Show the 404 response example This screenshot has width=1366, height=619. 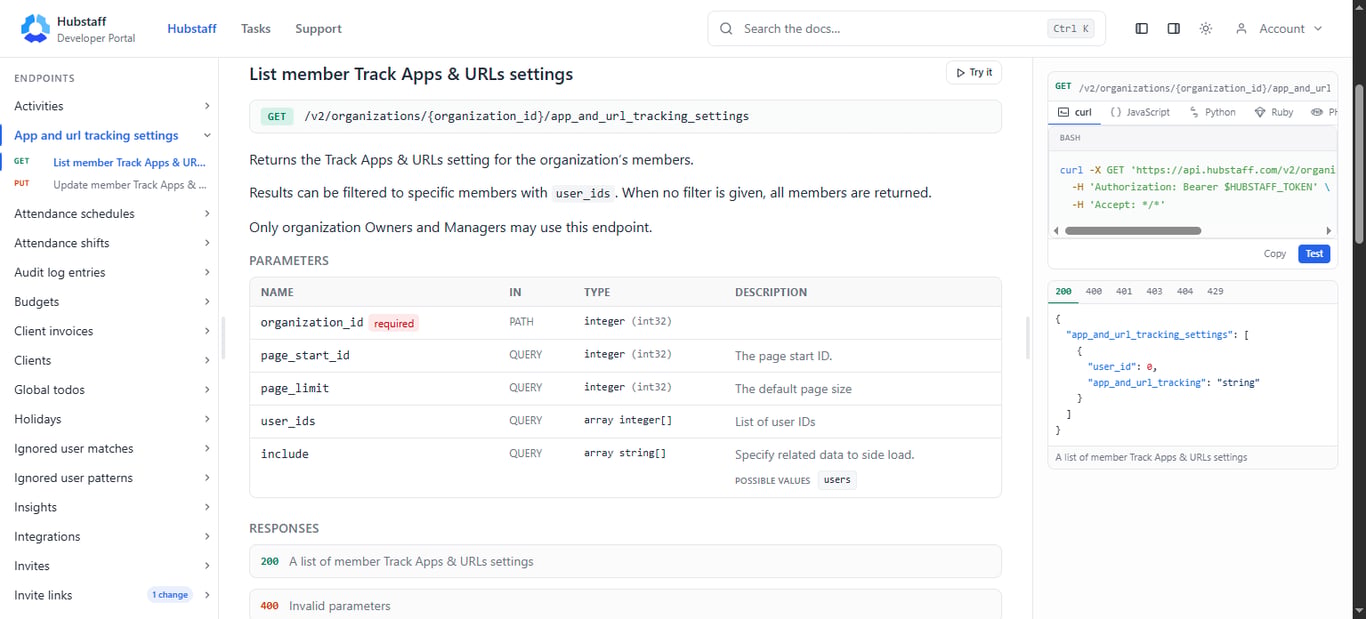coord(1185,292)
